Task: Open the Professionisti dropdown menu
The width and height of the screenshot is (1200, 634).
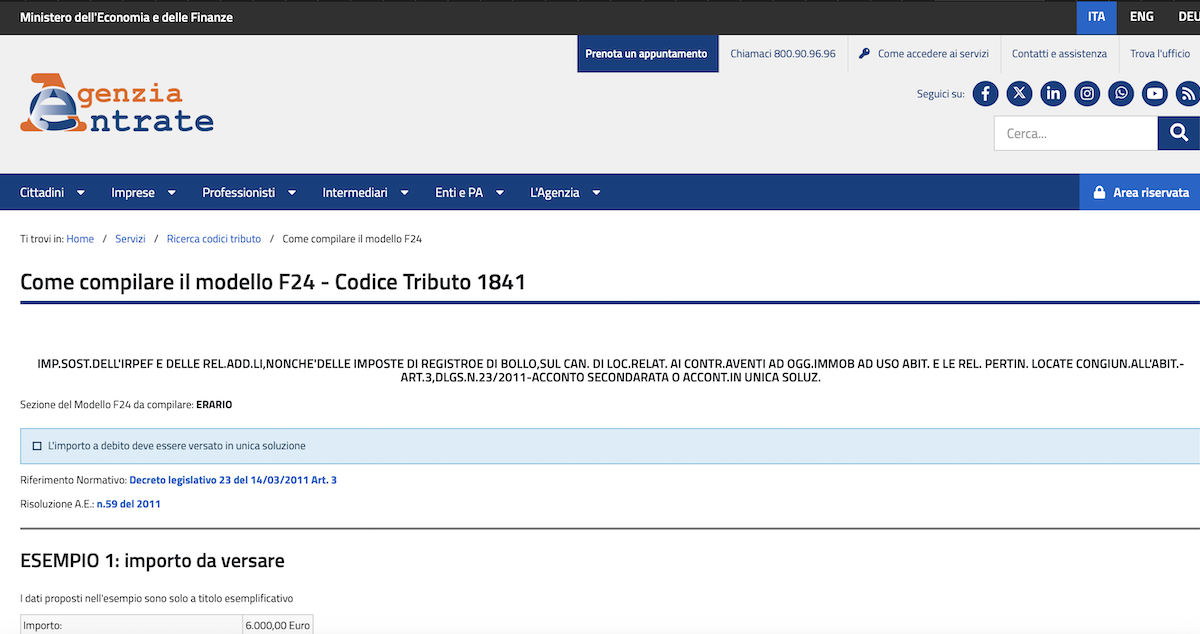Action: pyautogui.click(x=249, y=192)
